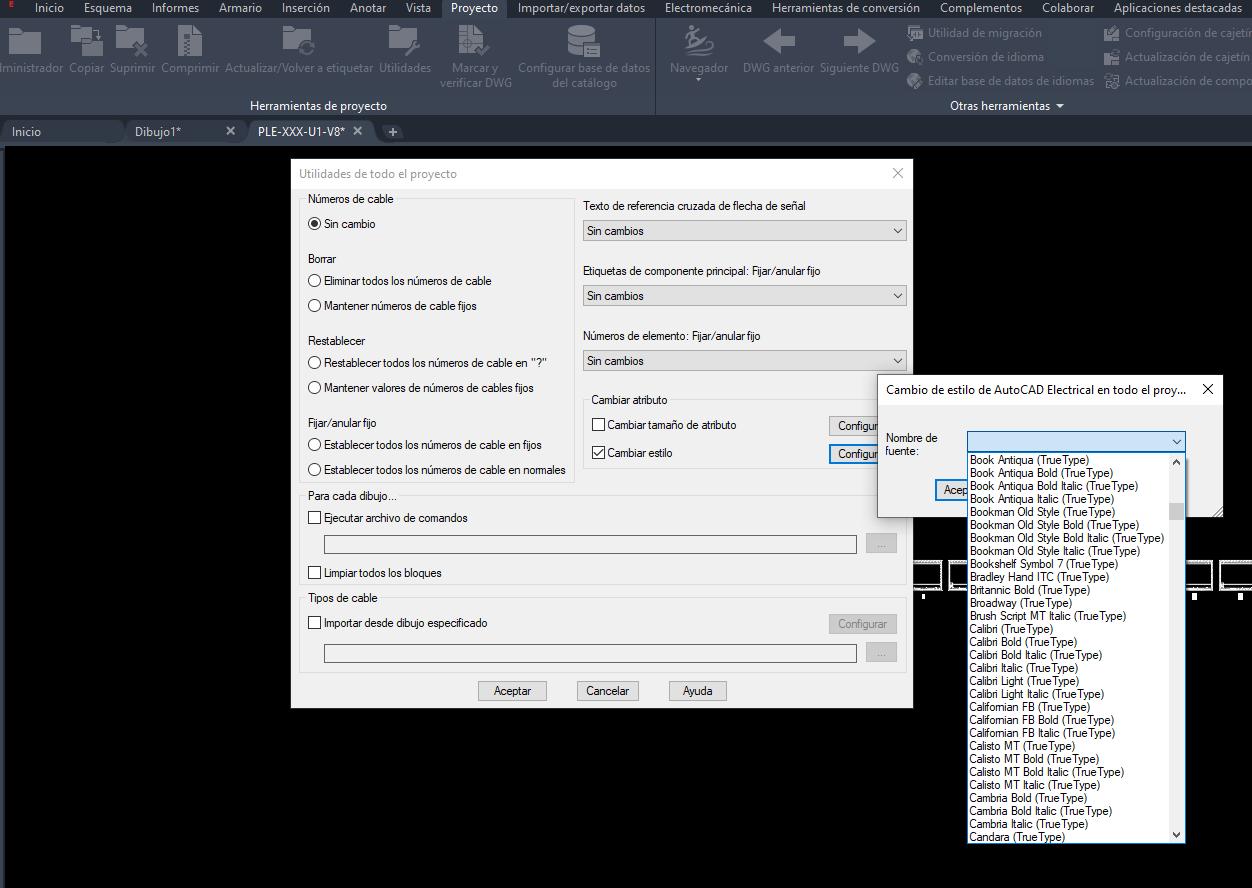1252x888 pixels.
Task: Open the Navegador surfer icon
Action: [699, 40]
